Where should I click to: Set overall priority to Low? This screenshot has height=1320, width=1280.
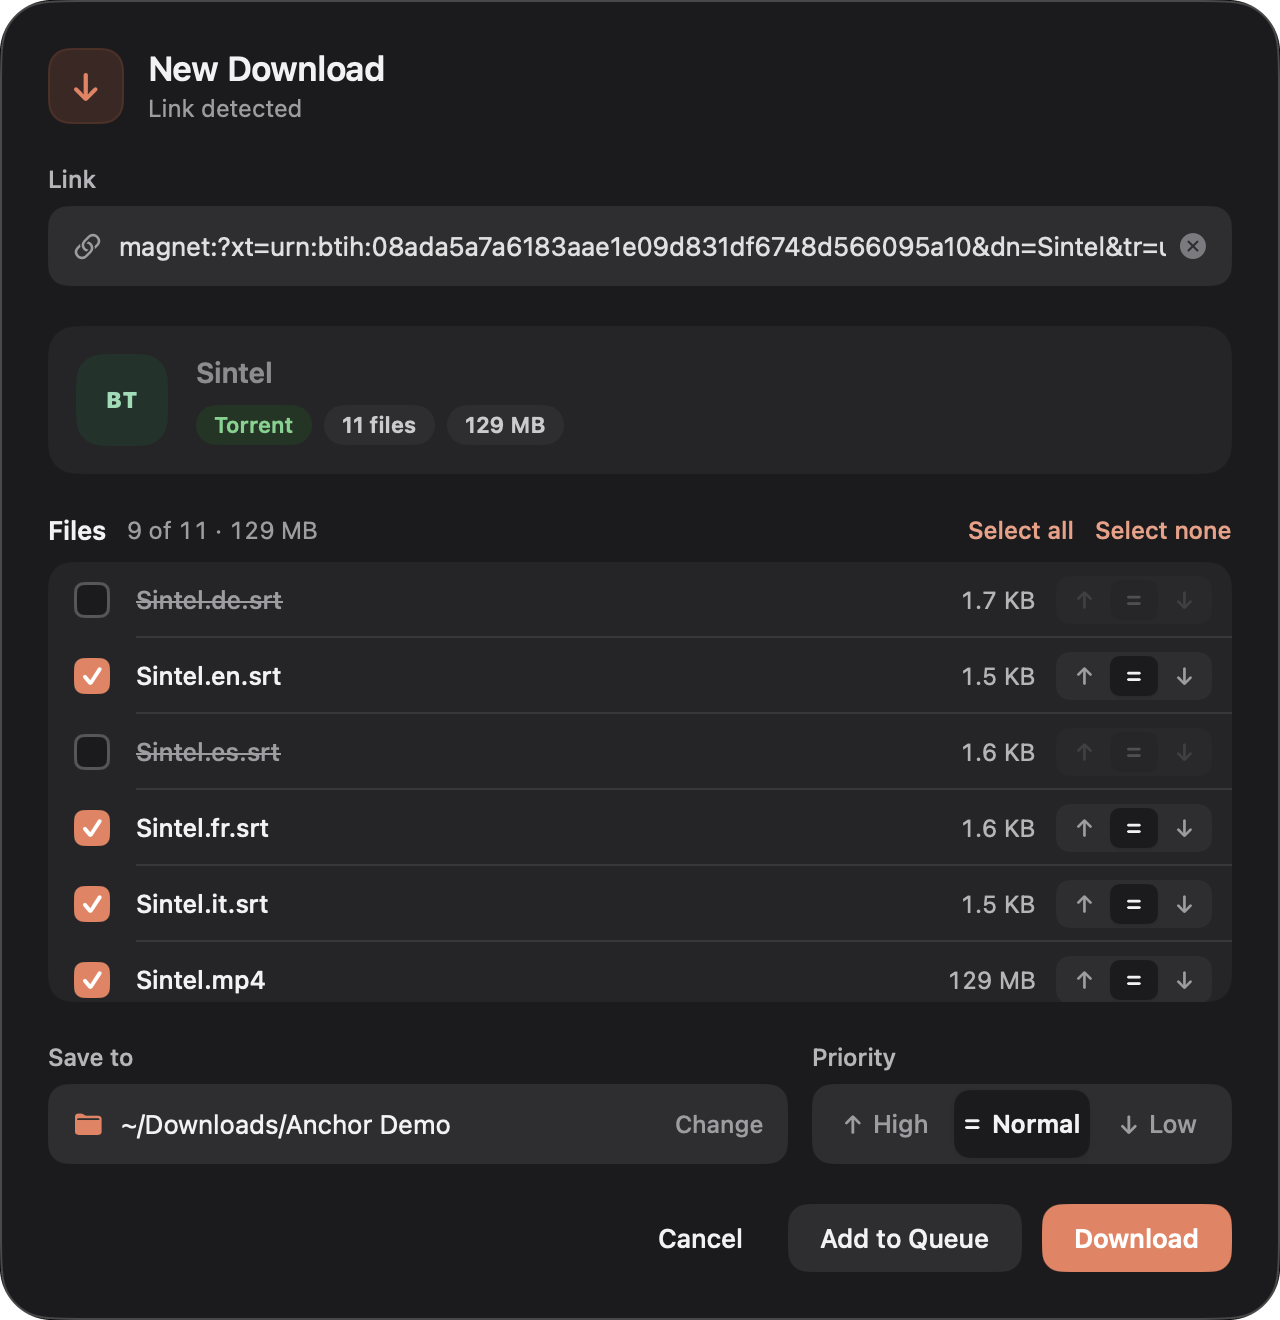click(1158, 1124)
